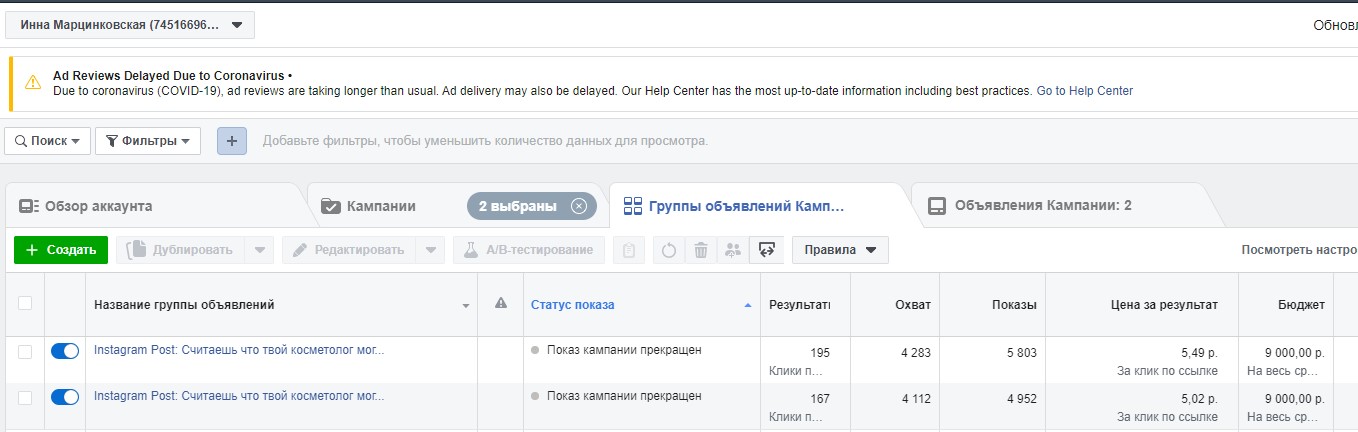Screen dimensions: 1358x432
Task: Click the 5,49 р. price cell
Action: pyautogui.click(x=1198, y=353)
